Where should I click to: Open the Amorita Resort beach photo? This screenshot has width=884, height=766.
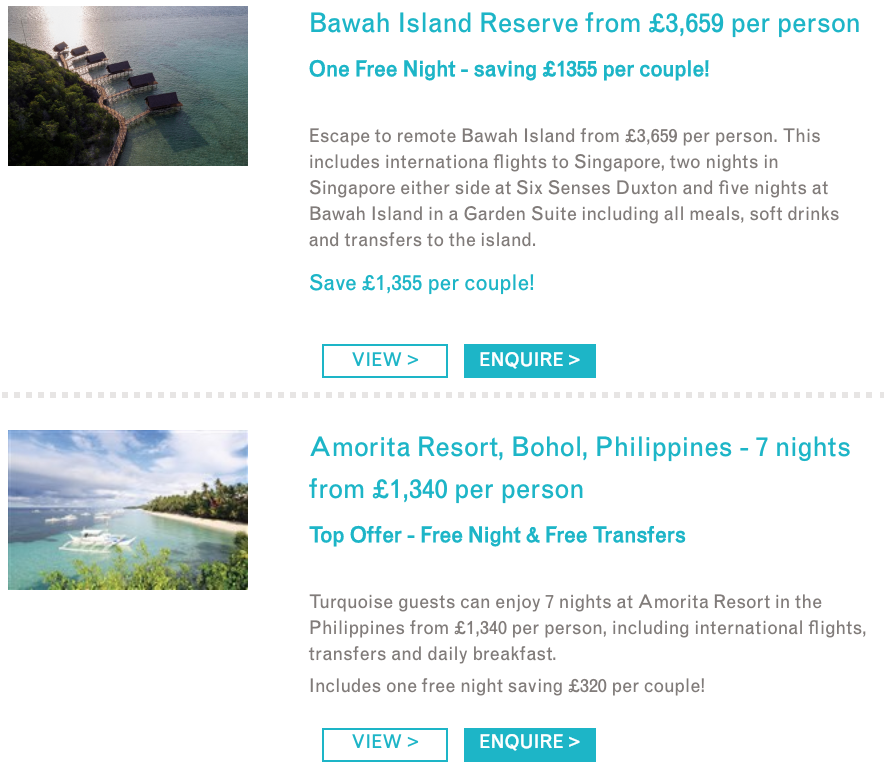(128, 510)
